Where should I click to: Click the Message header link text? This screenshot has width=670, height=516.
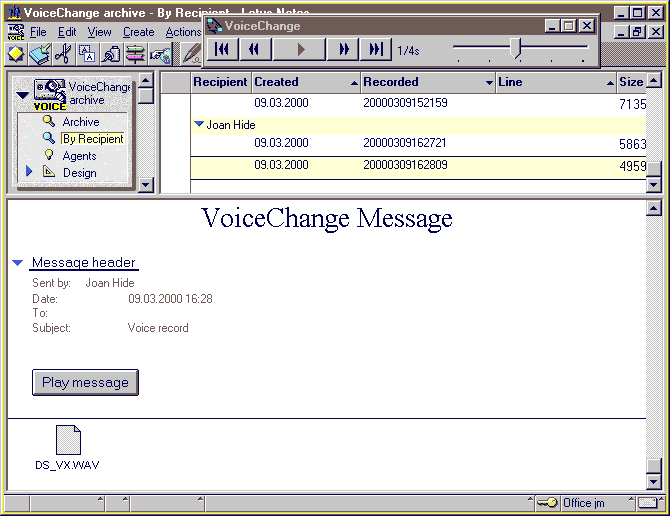[84, 263]
